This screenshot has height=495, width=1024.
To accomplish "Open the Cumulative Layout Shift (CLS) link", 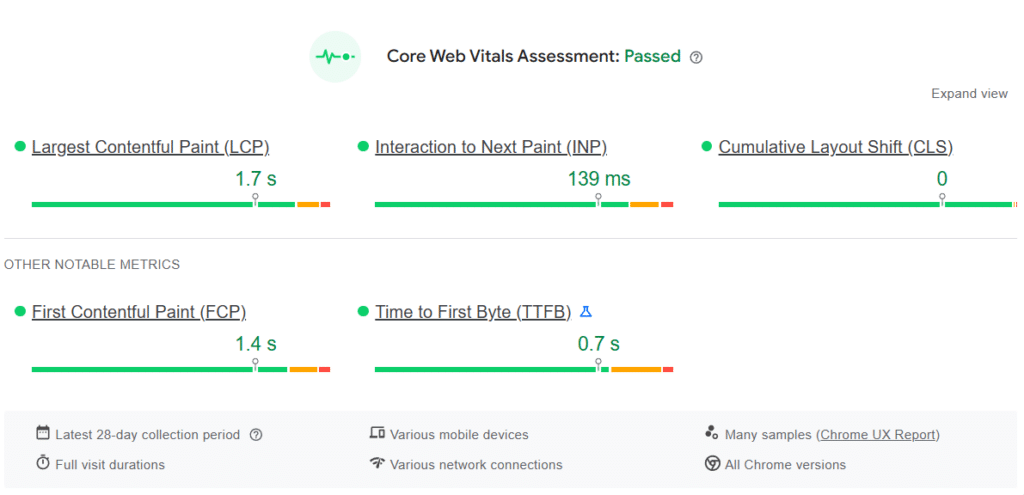I will point(835,147).
